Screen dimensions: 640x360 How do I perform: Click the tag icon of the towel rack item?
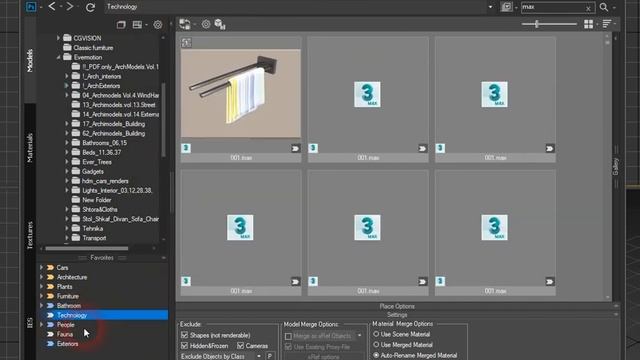(296, 149)
